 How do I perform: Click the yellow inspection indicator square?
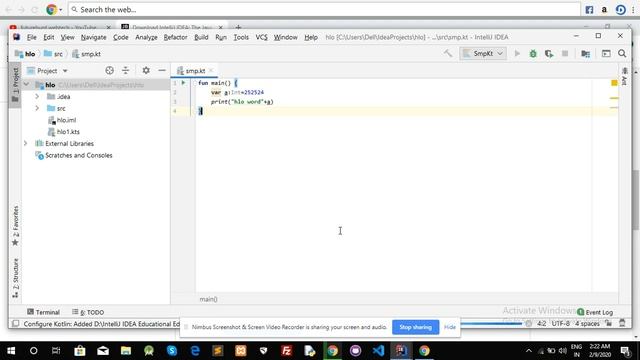pos(614,83)
